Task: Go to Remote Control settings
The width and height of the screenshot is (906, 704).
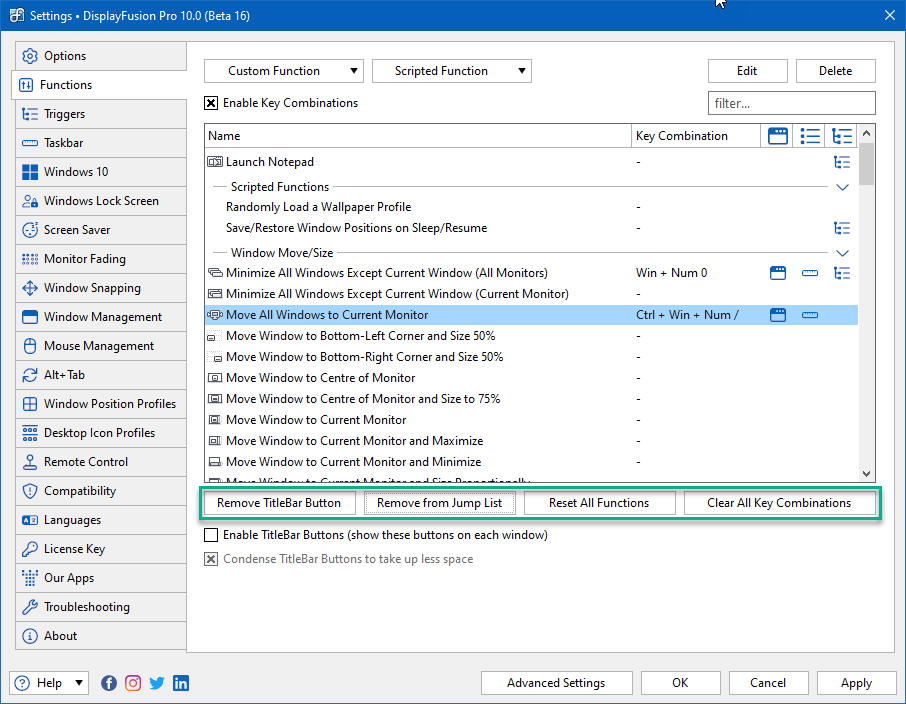Action: (101, 462)
